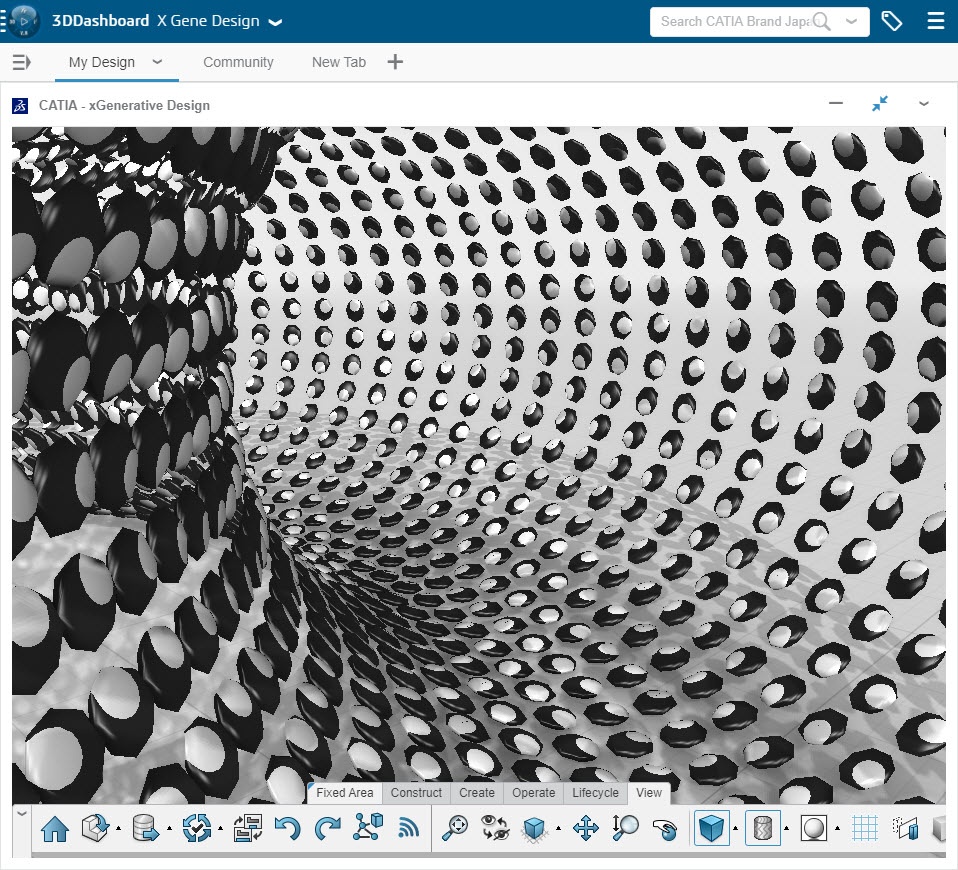958x870 pixels.
Task: Switch to the Construct action bar tab
Action: click(416, 793)
